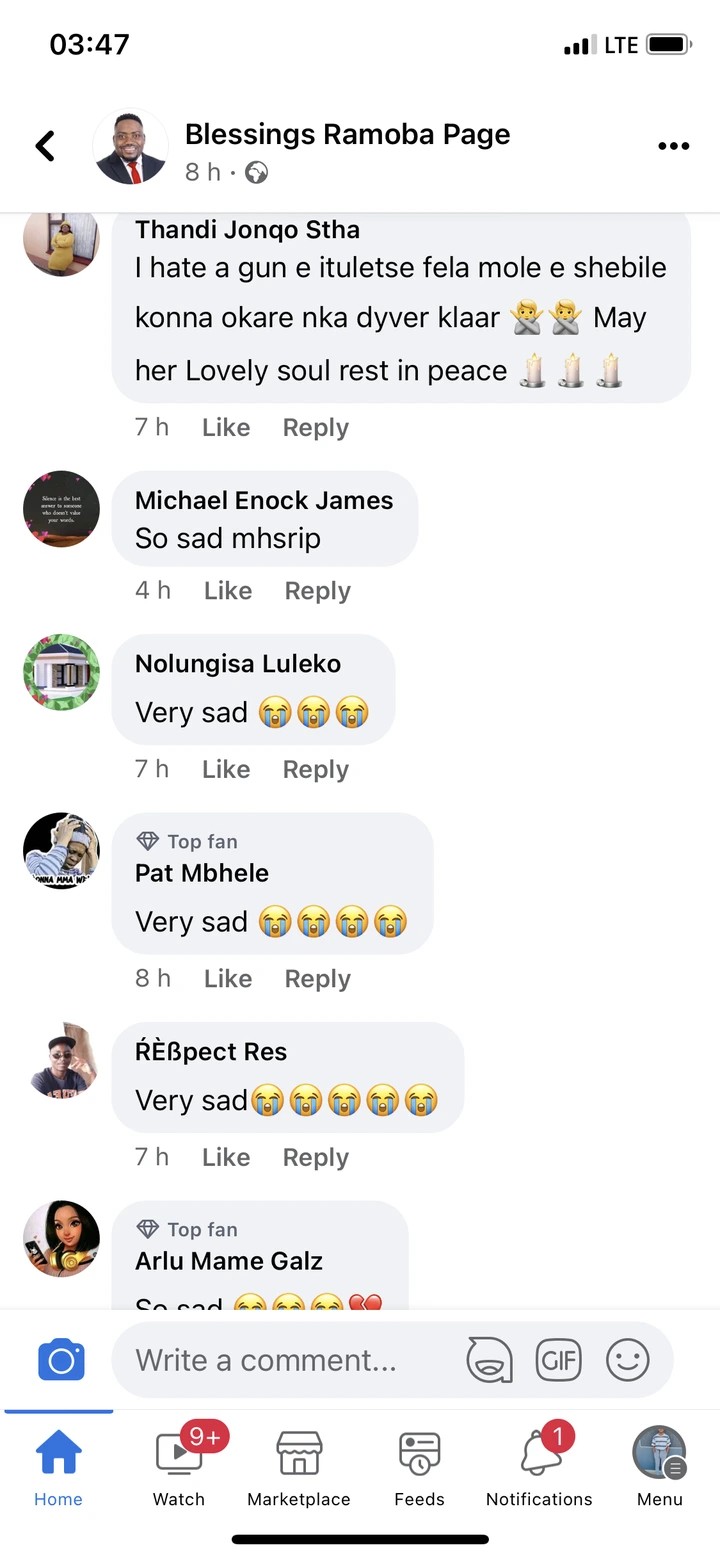720x1559 pixels.
Task: Switch to the Watch tab
Action: (179, 1465)
